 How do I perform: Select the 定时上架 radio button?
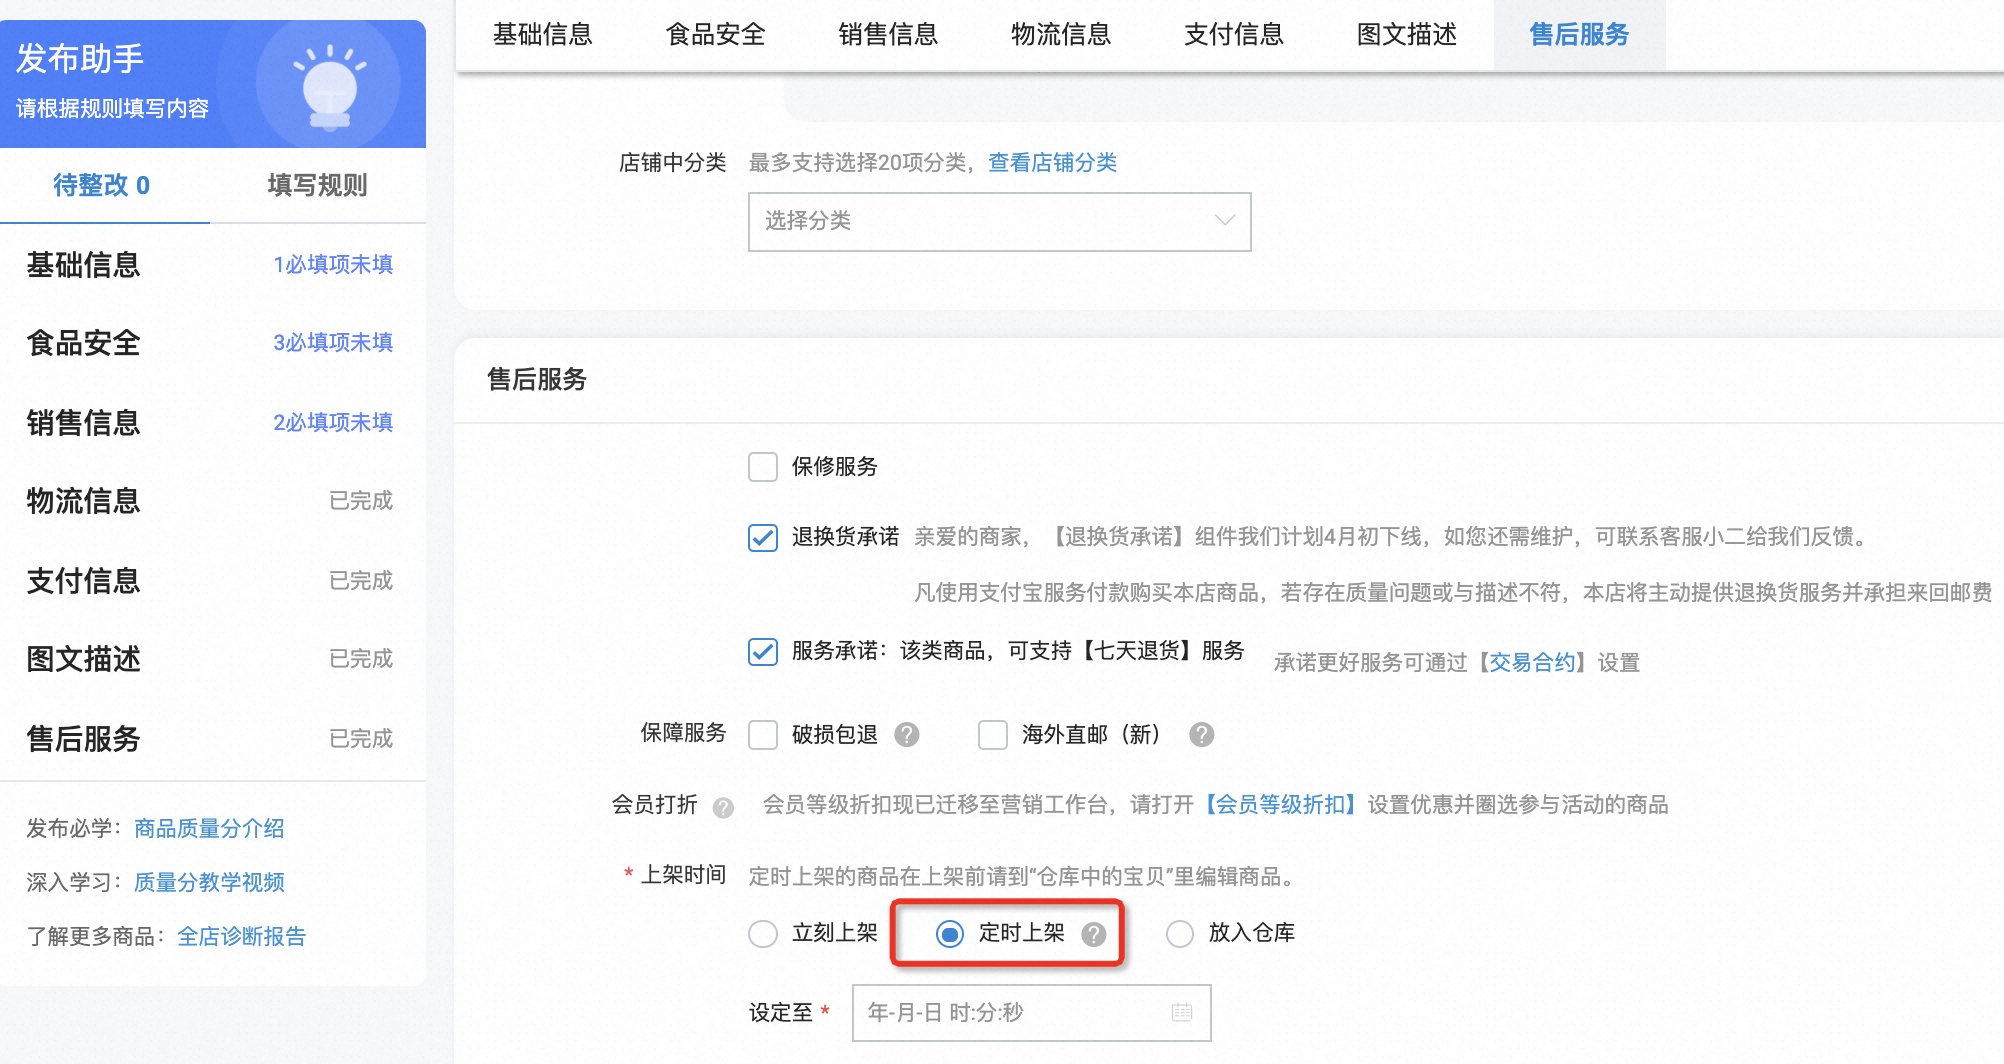(x=950, y=934)
